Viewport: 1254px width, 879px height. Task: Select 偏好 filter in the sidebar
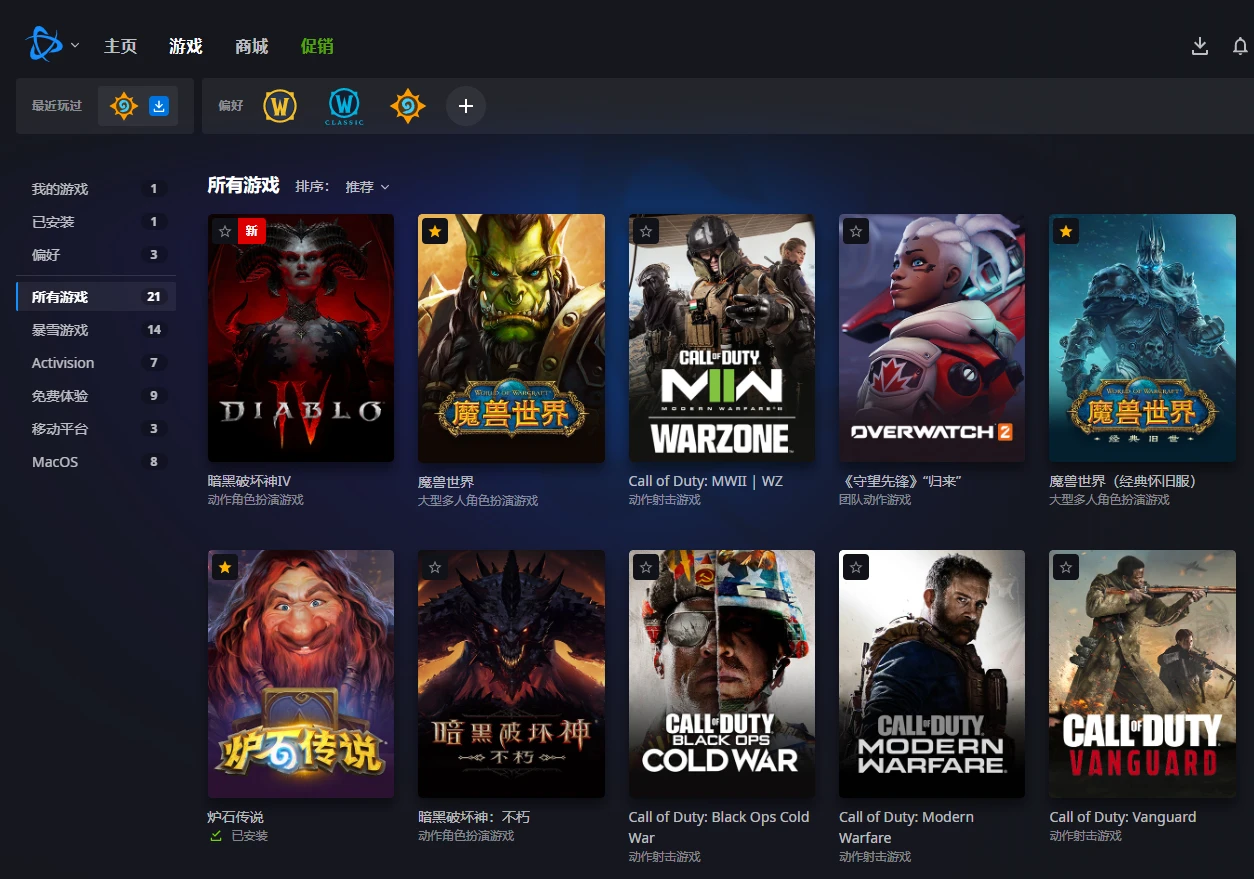[96, 255]
